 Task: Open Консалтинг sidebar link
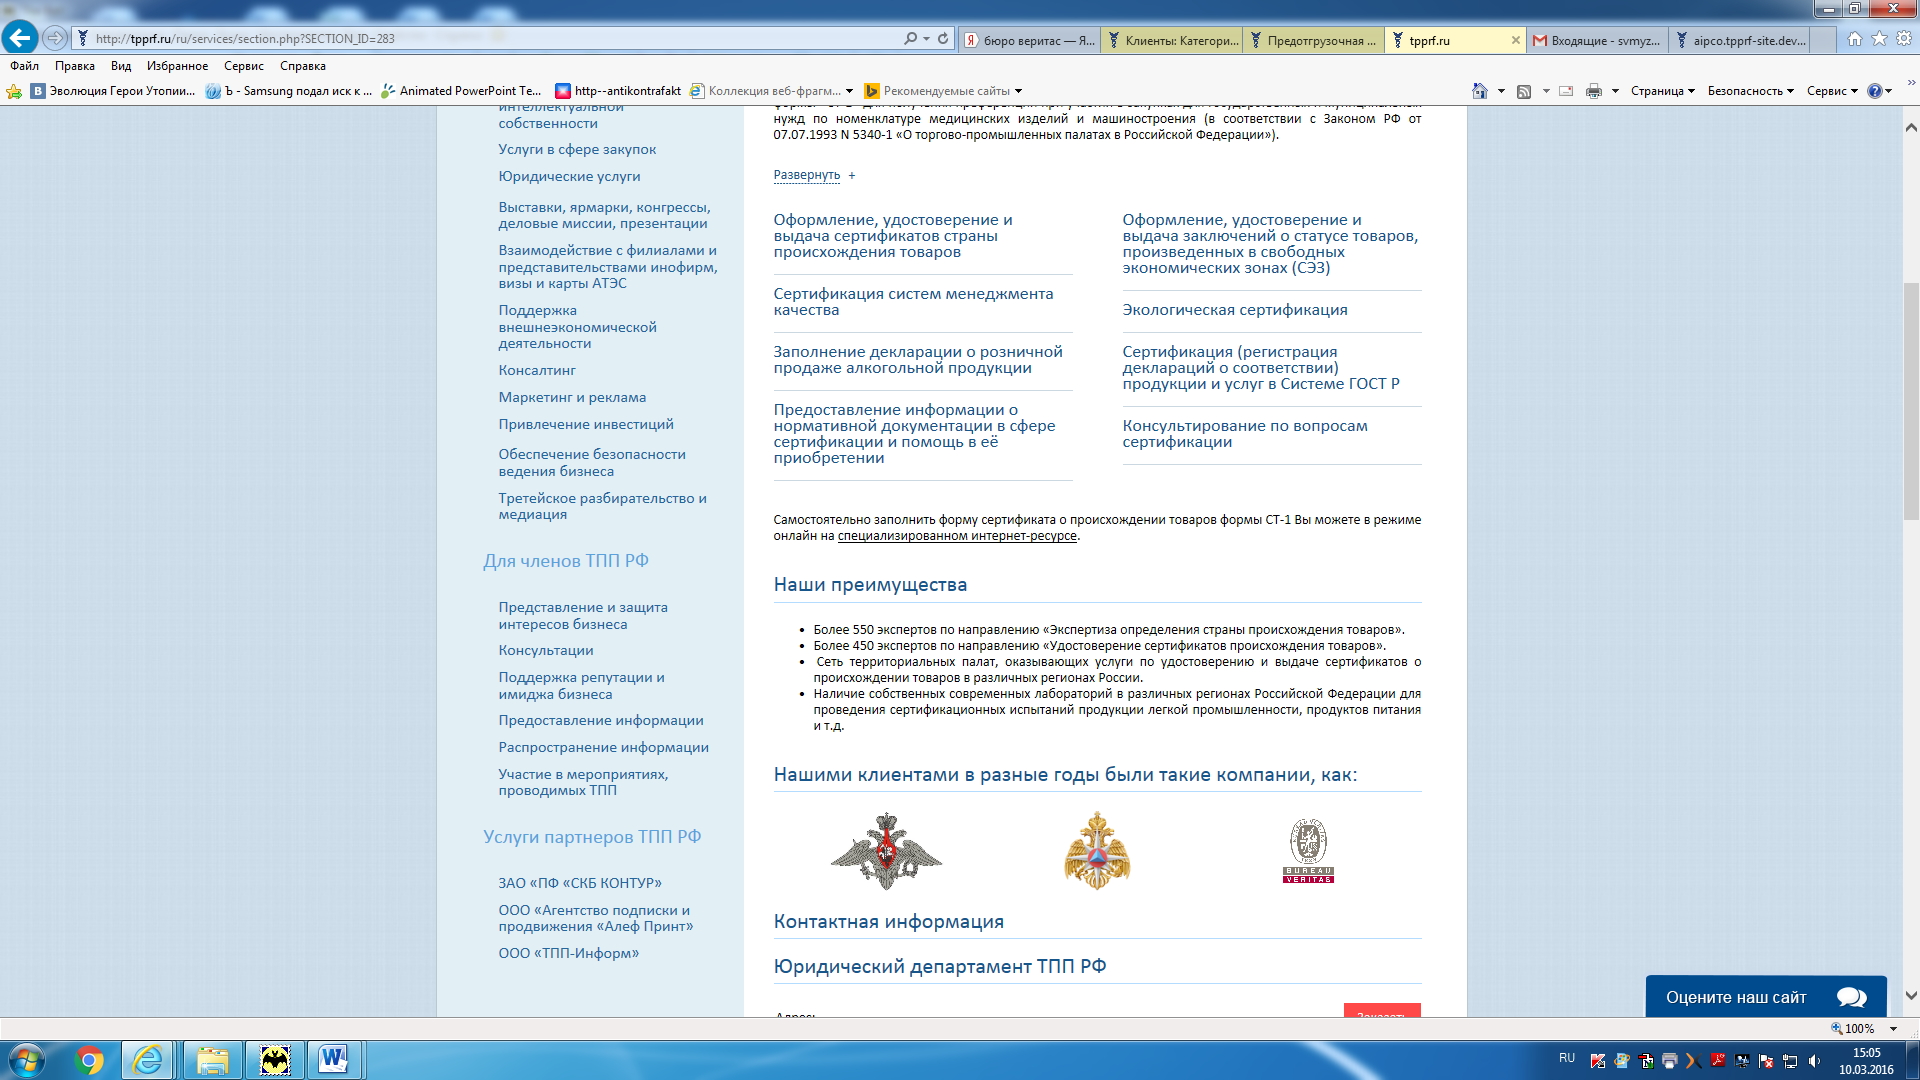pyautogui.click(x=537, y=370)
